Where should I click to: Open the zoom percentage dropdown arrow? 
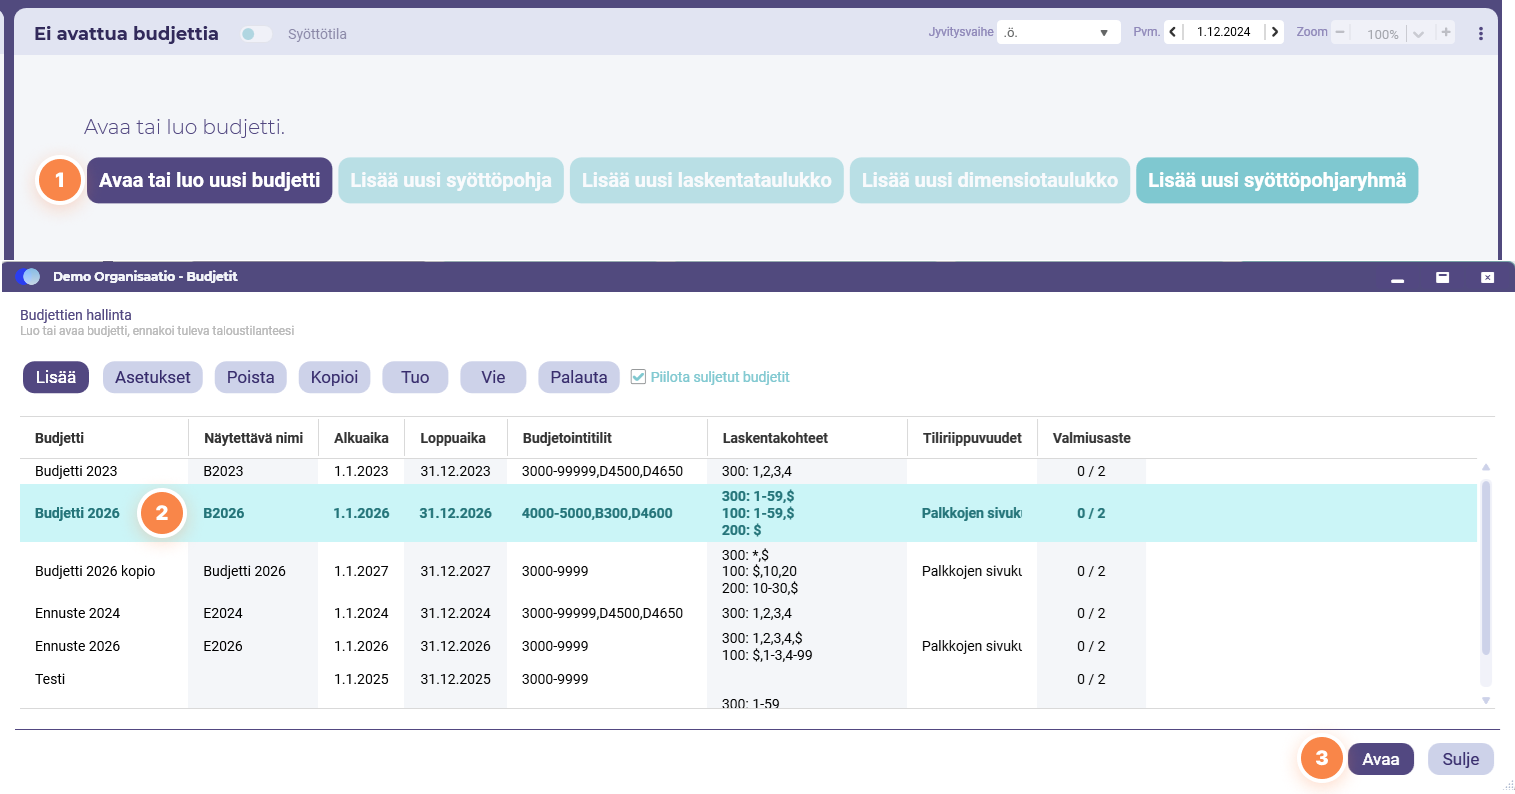(x=1418, y=34)
